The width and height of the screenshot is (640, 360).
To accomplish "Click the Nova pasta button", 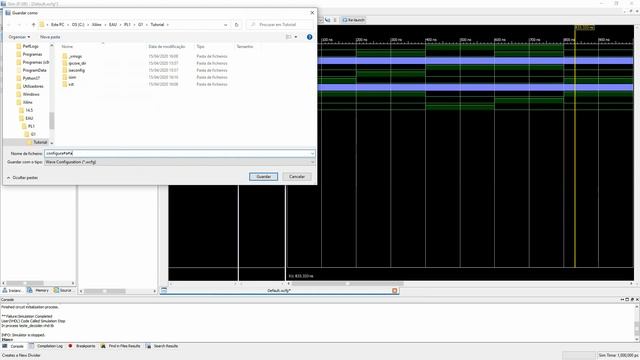I will (x=50, y=37).
